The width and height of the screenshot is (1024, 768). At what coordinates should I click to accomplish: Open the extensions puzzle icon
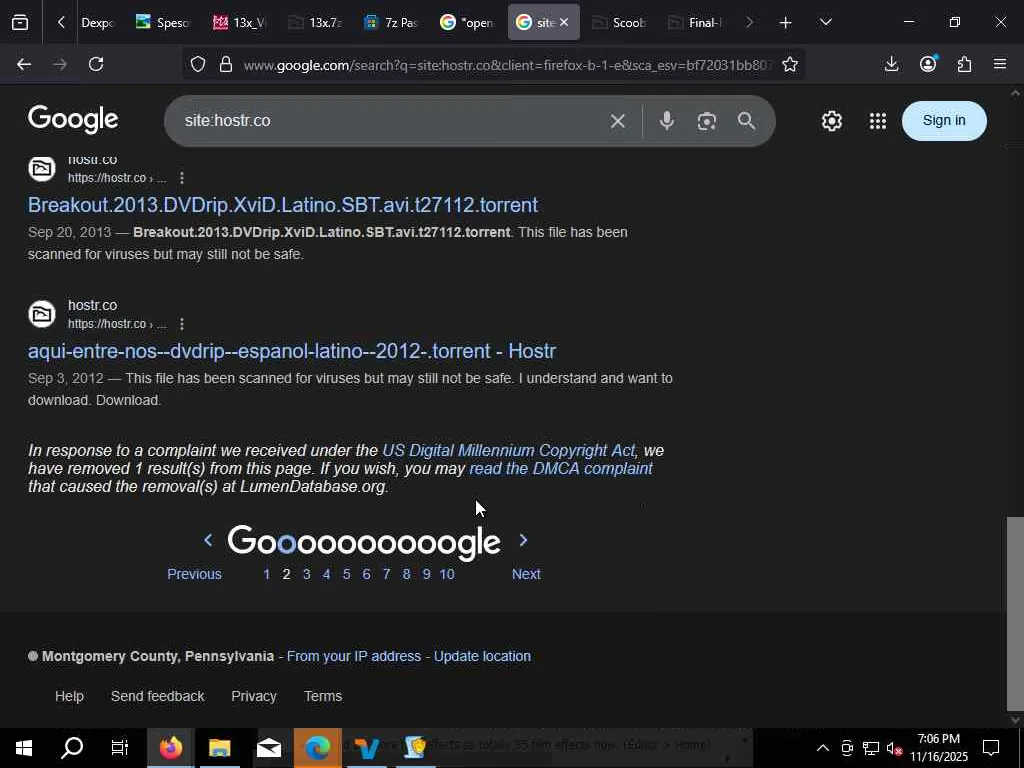coord(964,64)
